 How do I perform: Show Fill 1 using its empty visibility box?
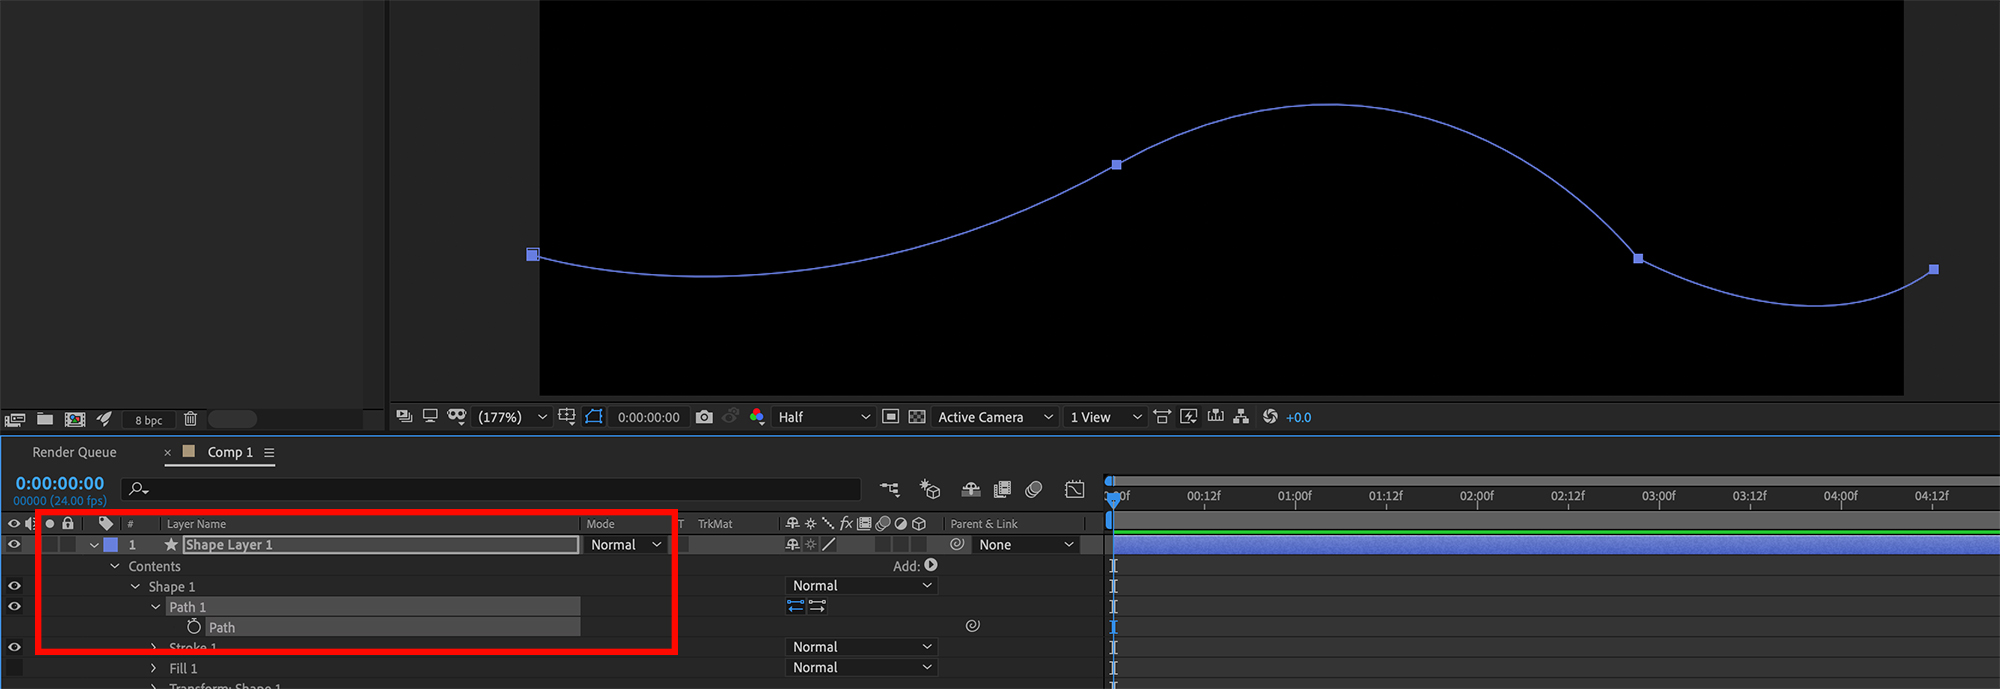[14, 667]
